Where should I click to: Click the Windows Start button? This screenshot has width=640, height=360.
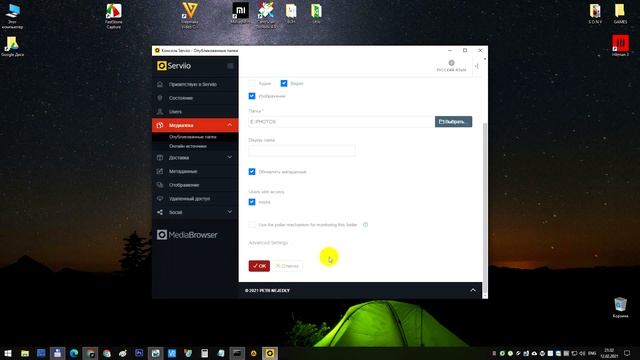(x=8, y=353)
